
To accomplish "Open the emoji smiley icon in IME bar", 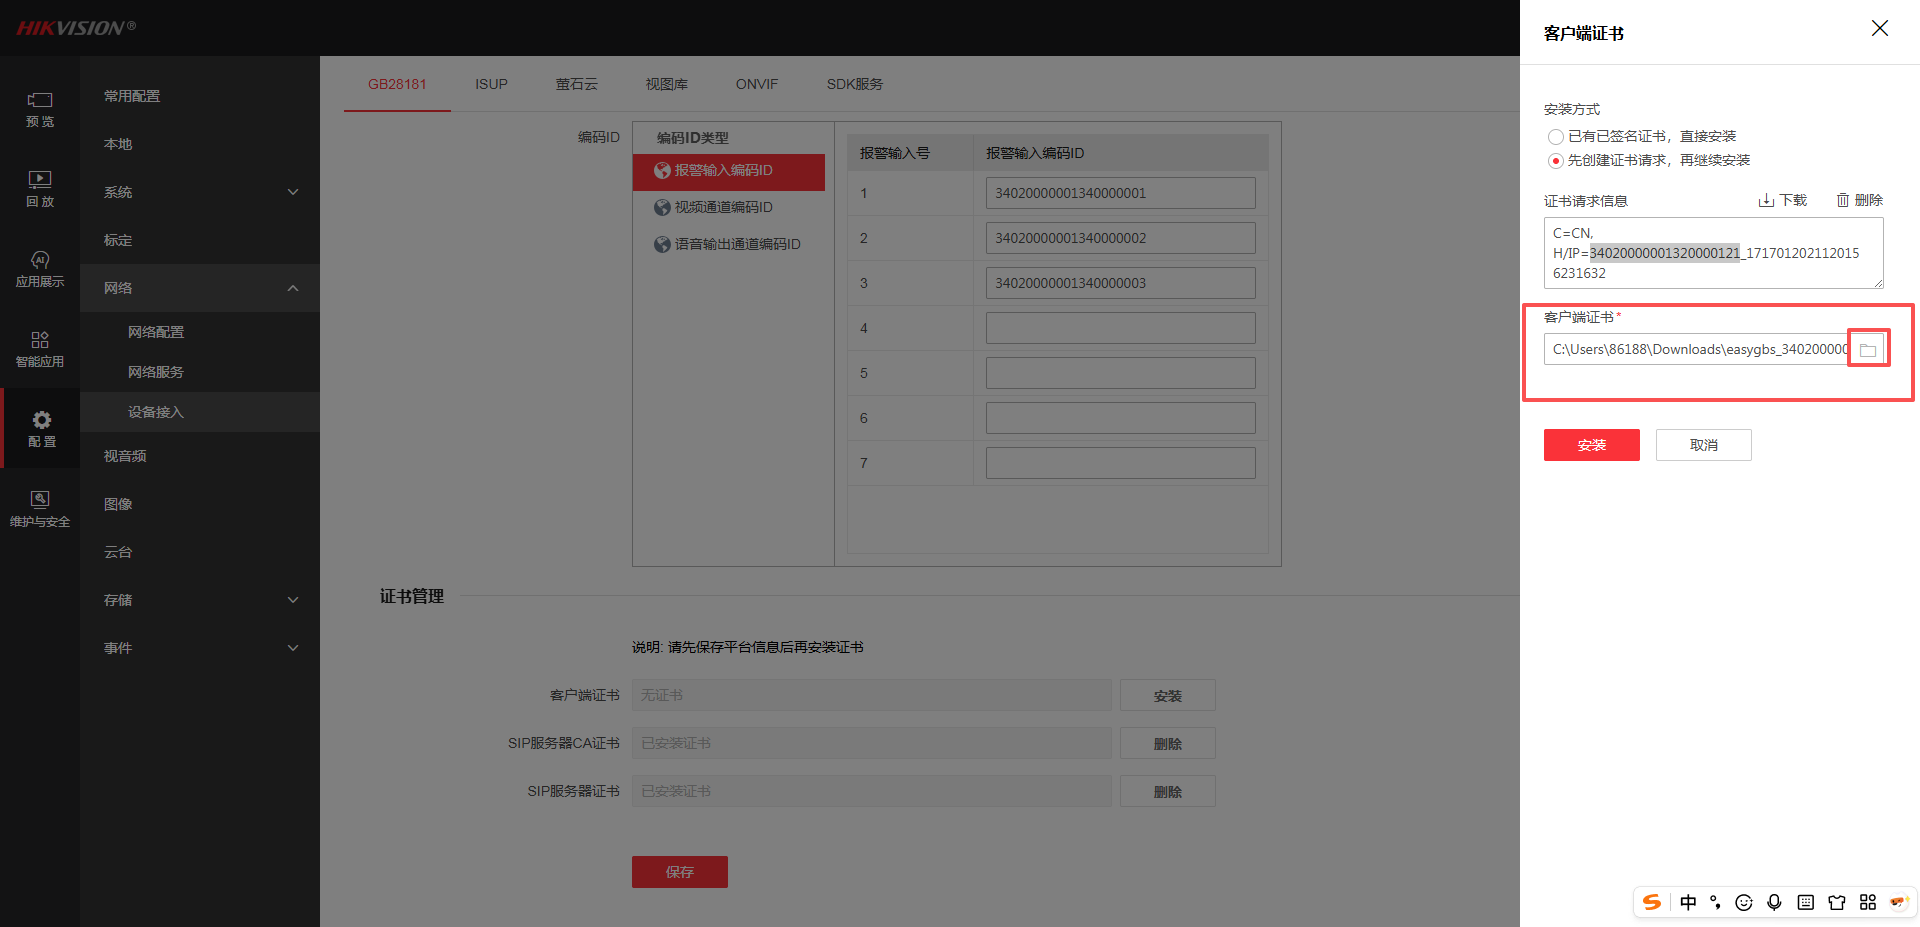I will click(x=1744, y=902).
